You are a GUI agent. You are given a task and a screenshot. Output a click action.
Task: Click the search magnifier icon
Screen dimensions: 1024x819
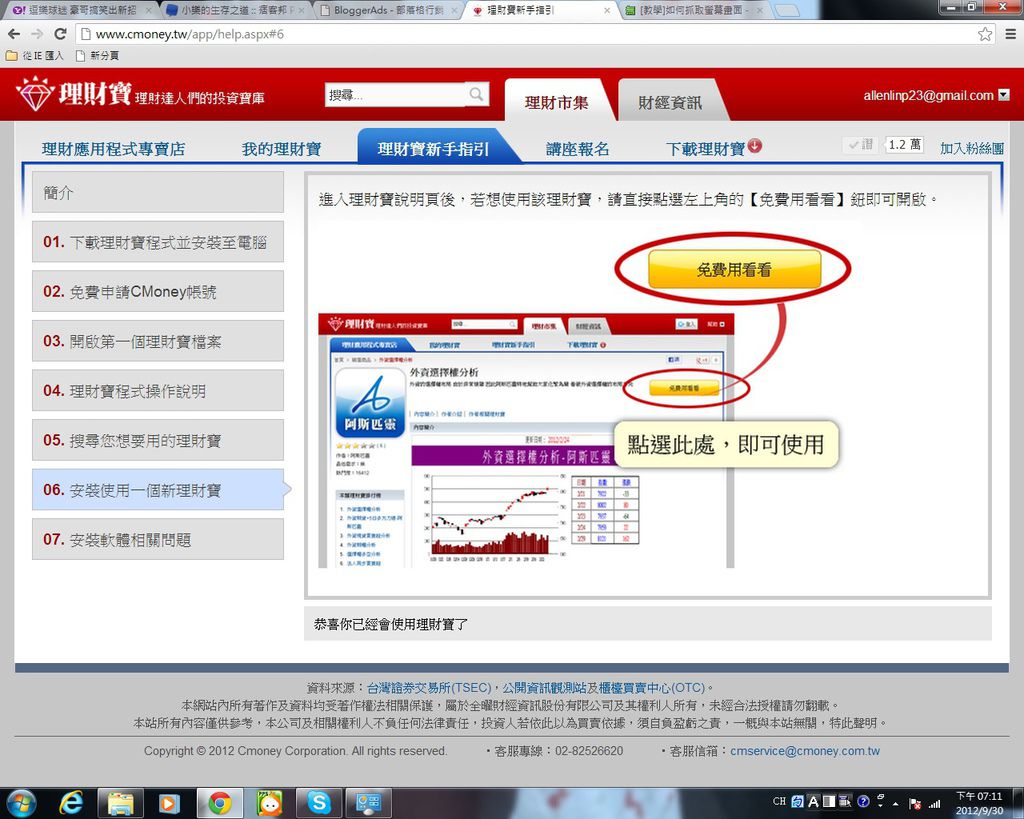point(477,95)
